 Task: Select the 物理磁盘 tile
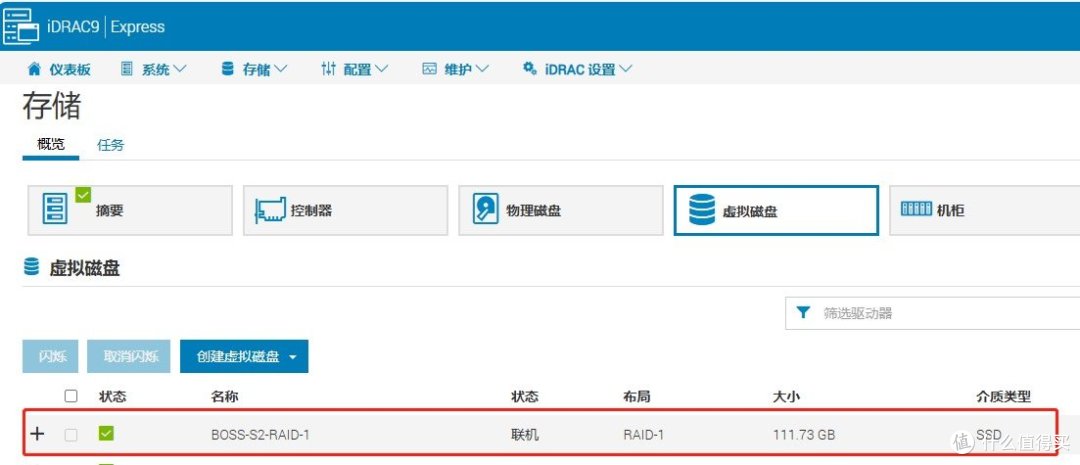[561, 210]
